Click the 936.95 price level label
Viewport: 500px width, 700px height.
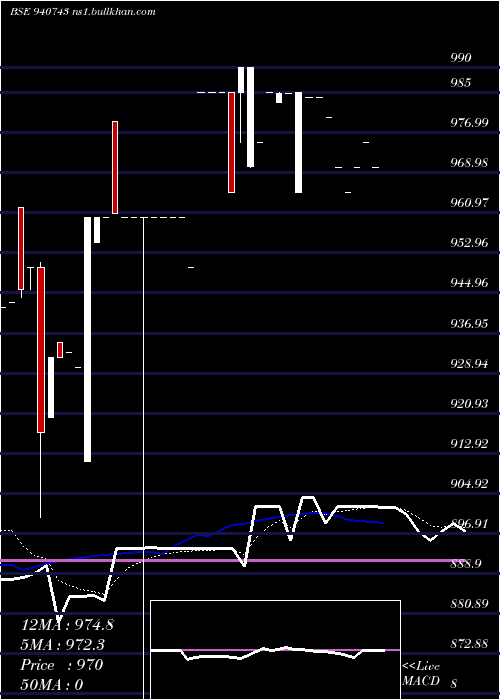coord(469,324)
